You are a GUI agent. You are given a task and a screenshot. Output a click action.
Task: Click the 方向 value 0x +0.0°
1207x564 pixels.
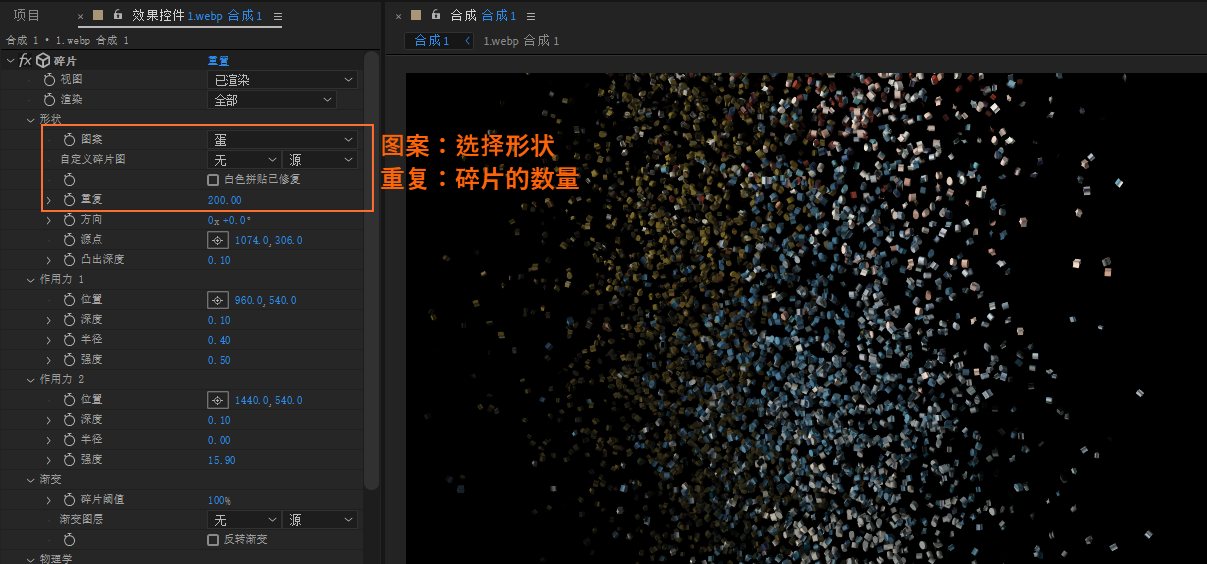229,220
